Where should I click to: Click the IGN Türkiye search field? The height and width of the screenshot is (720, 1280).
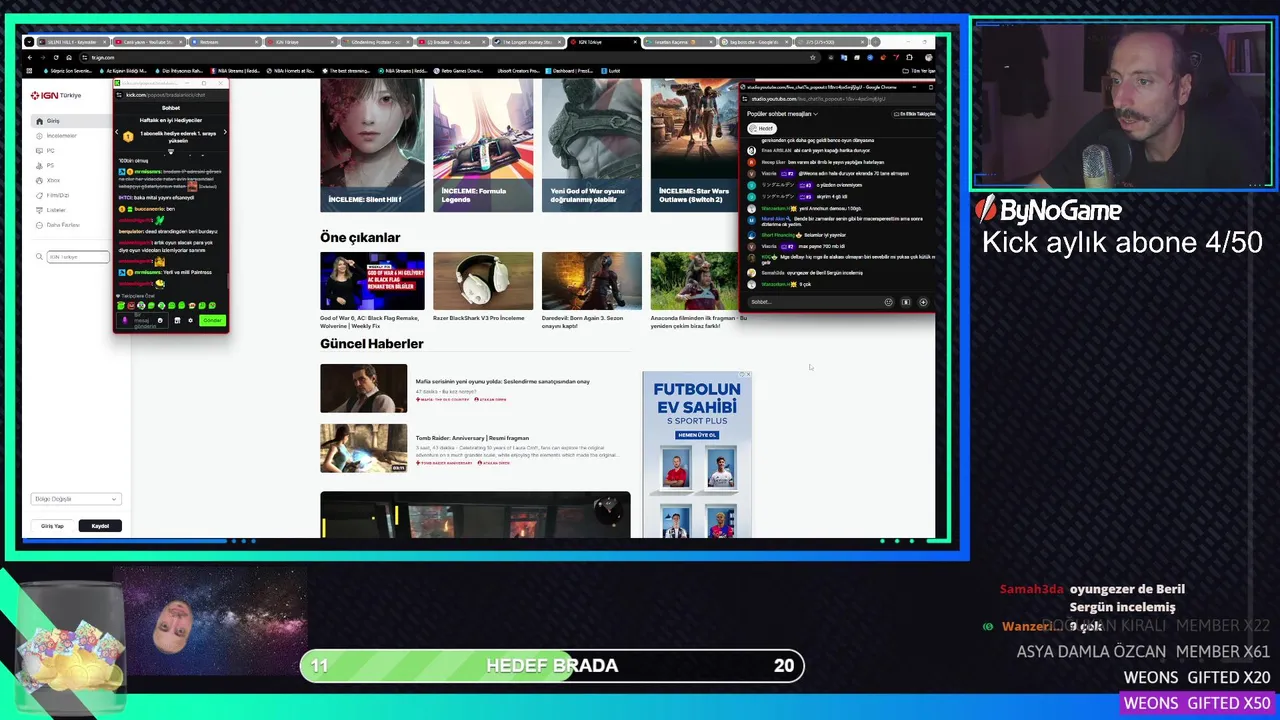click(78, 257)
